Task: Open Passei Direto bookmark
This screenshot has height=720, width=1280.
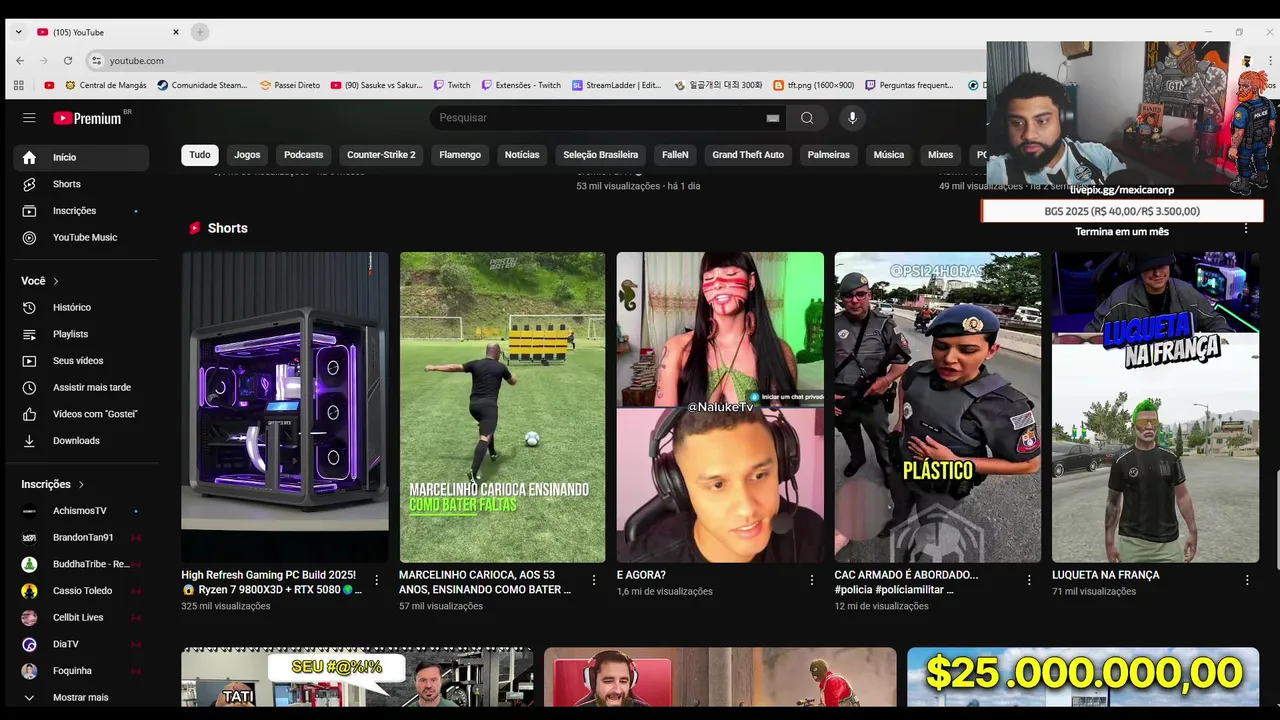Action: [290, 85]
